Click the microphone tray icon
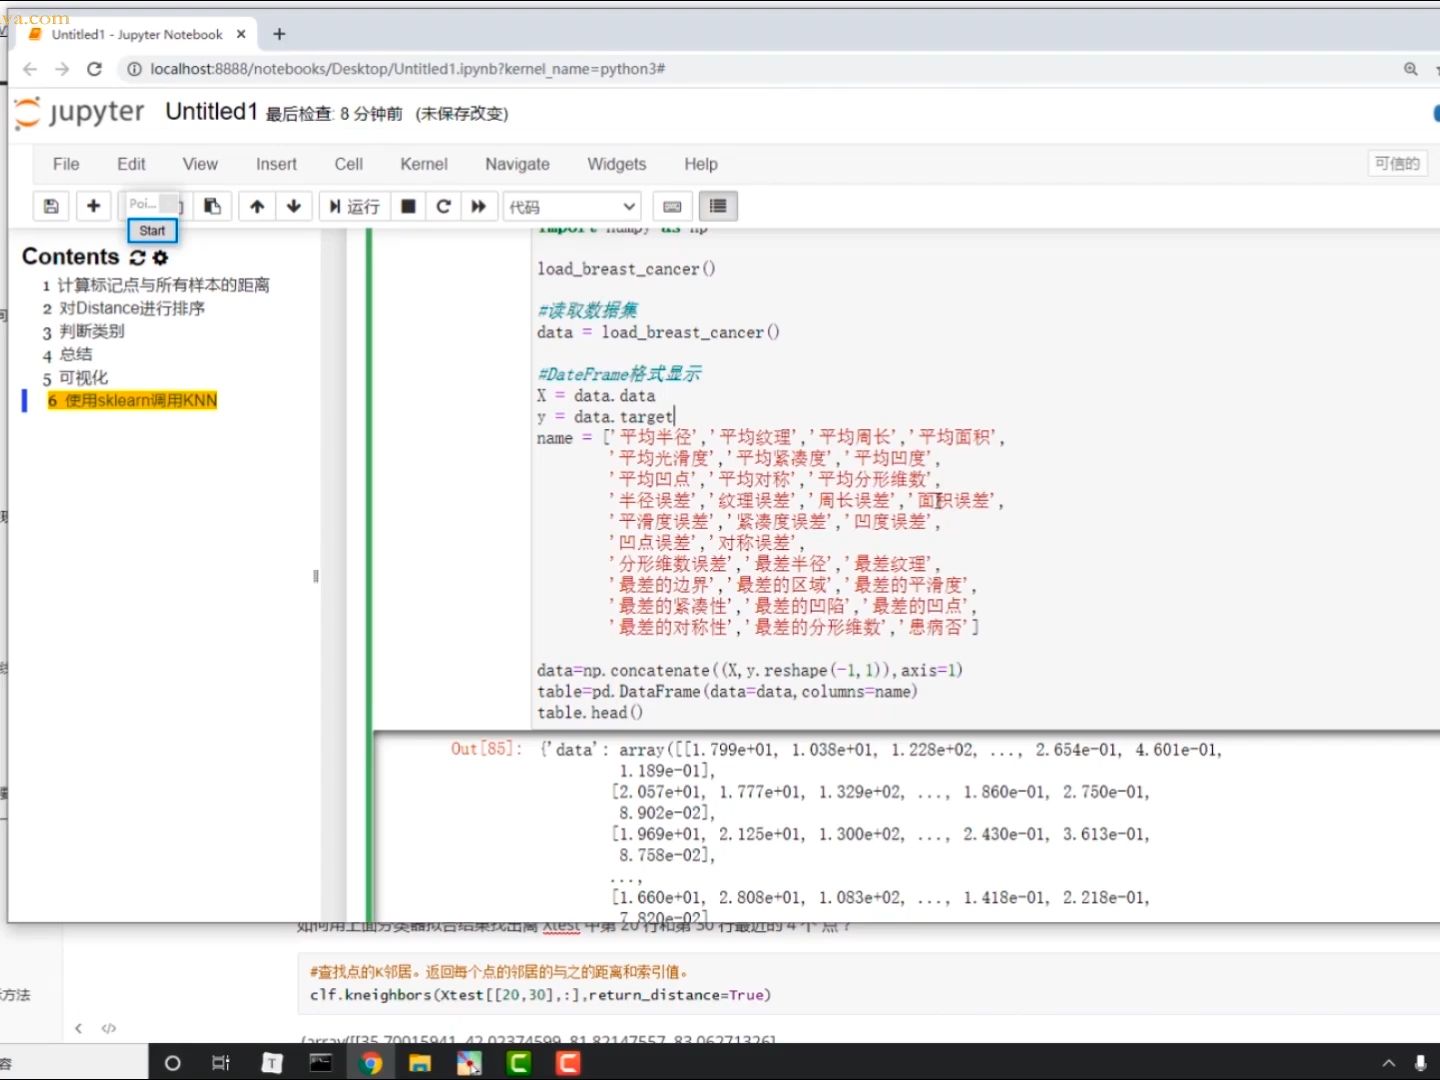 coord(1420,1063)
